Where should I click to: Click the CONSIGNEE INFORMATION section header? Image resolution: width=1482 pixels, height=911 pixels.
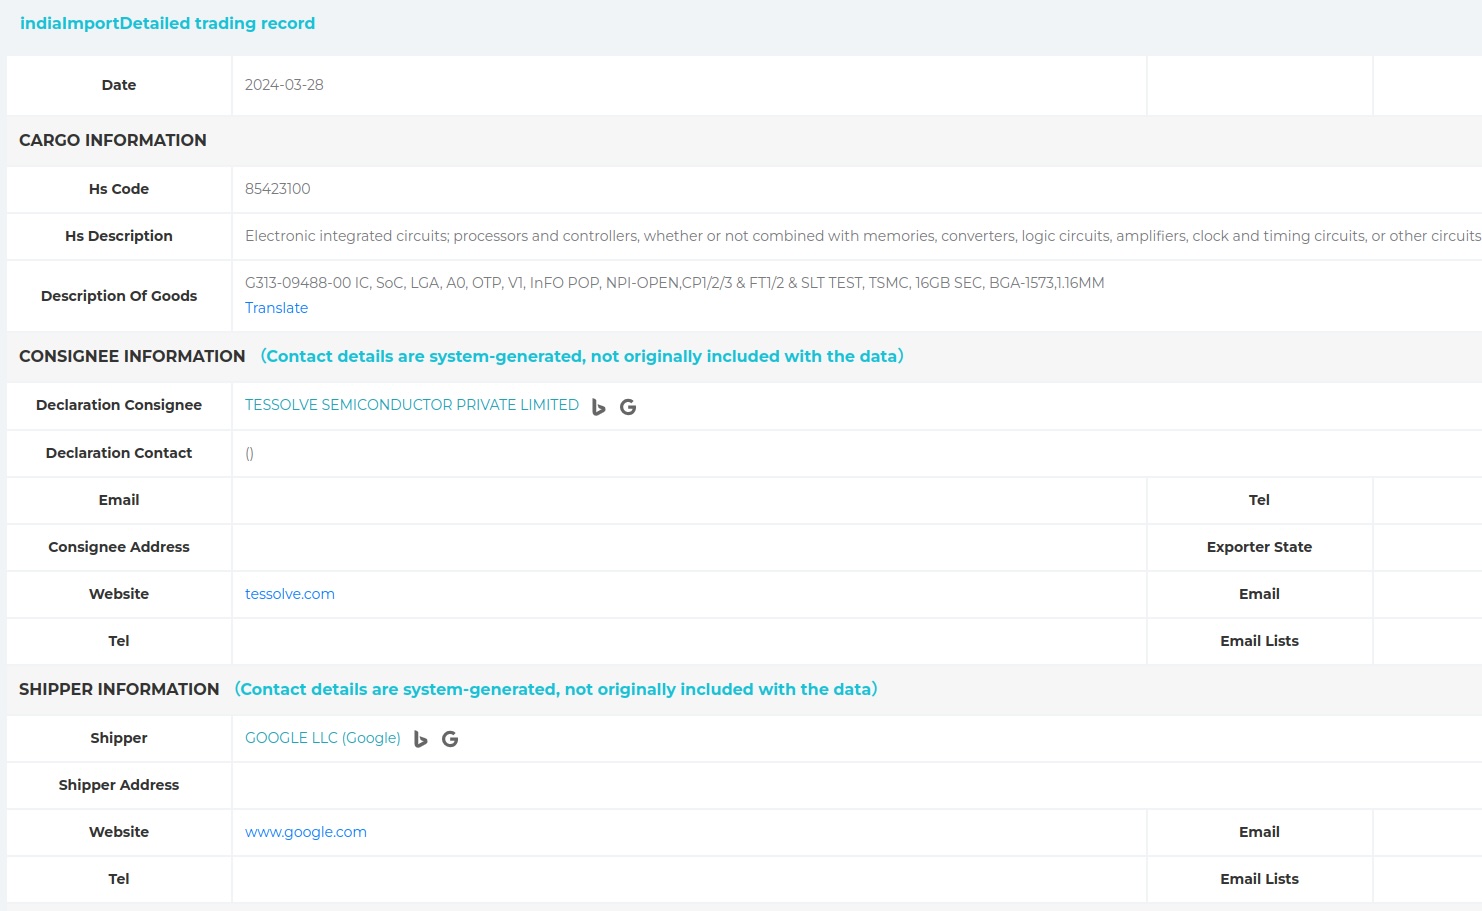coord(132,356)
